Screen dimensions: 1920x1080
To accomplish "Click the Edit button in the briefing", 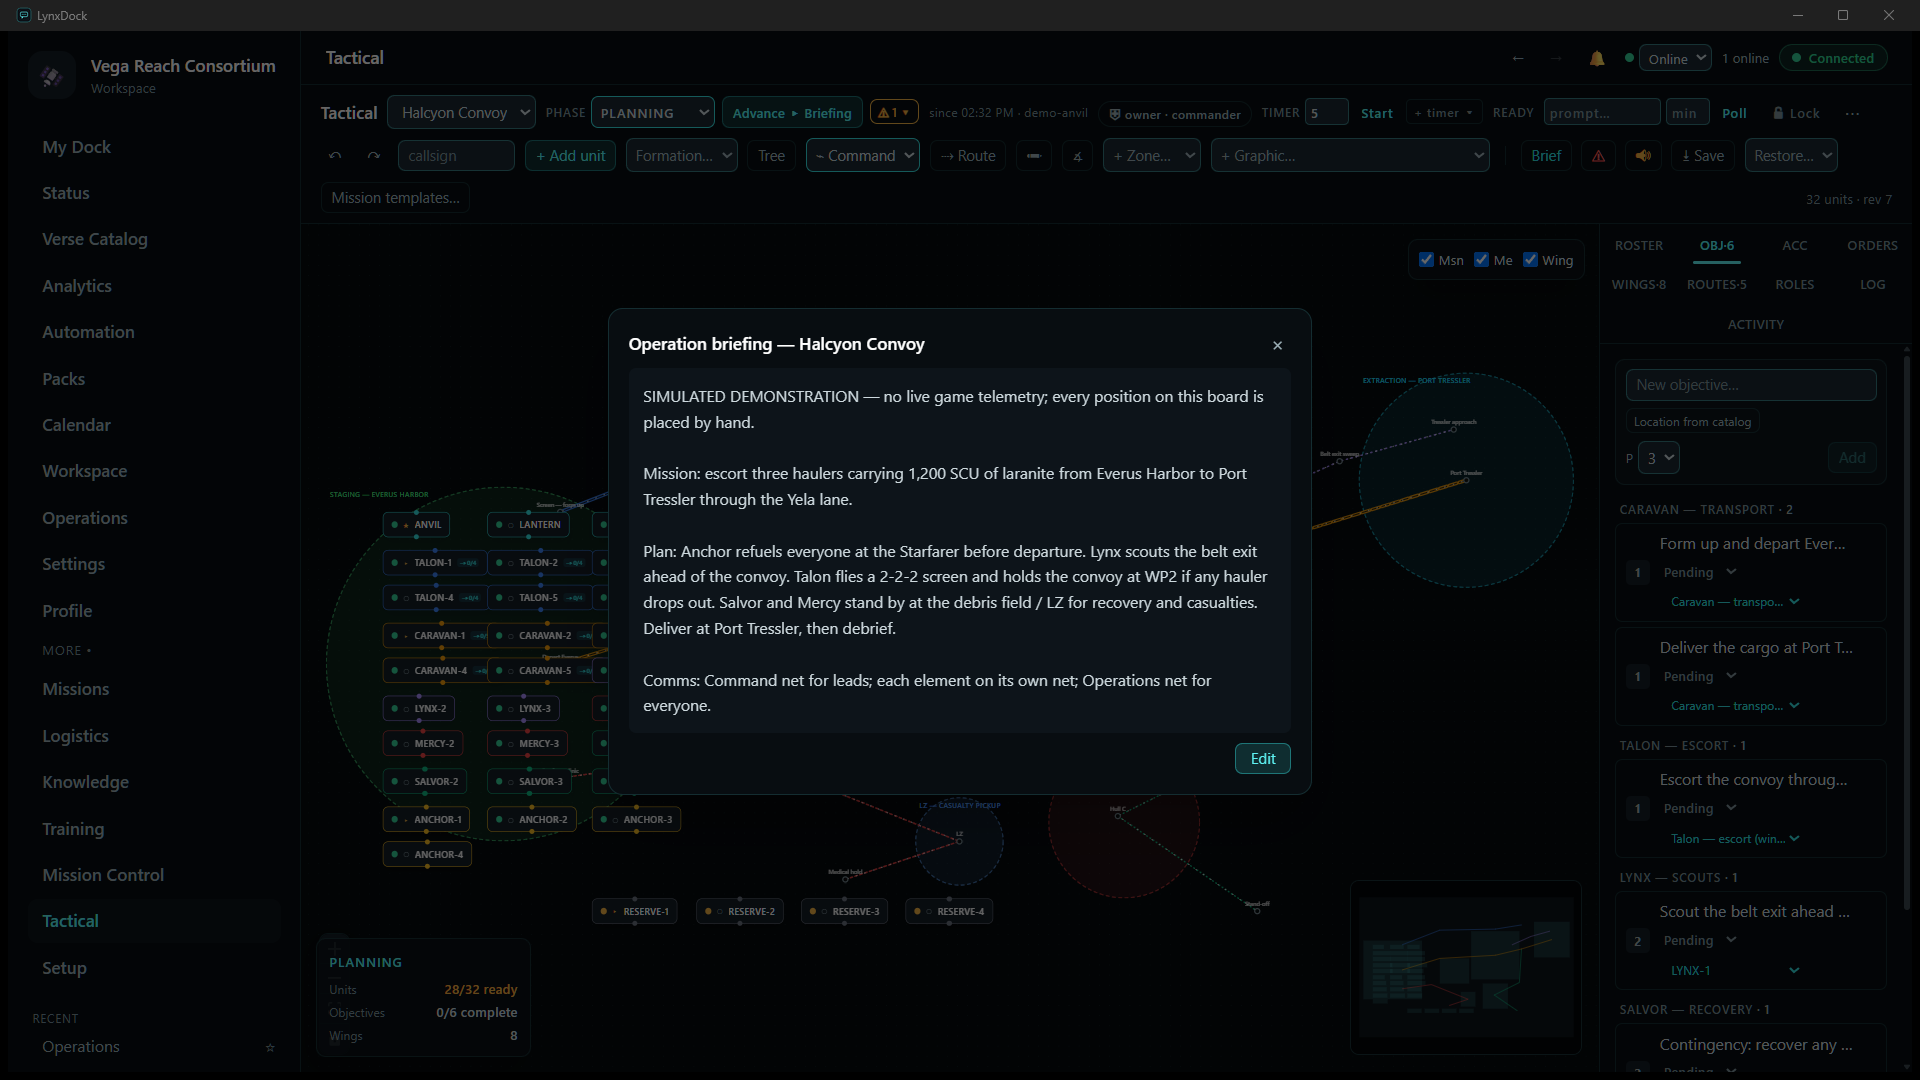I will (x=1263, y=759).
